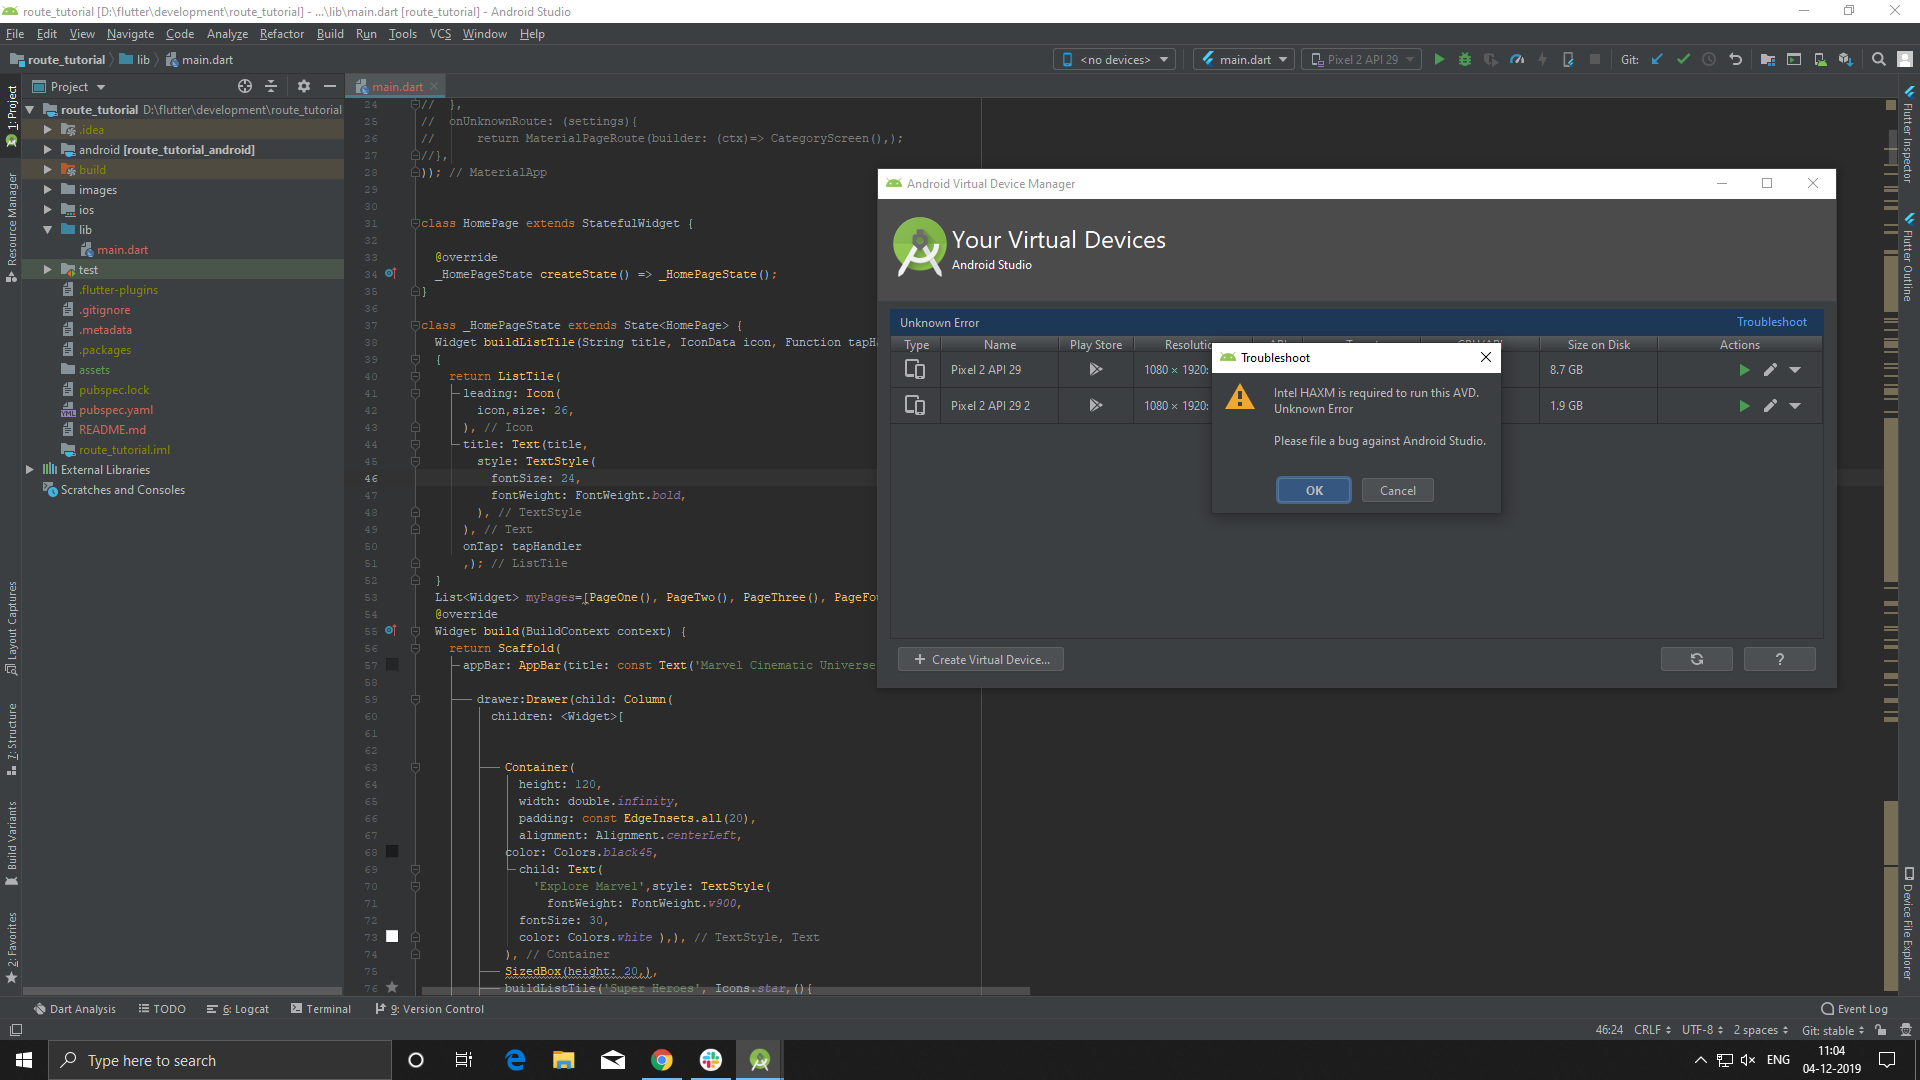Edit the Pixel 2 API 29 device

tap(1770, 370)
